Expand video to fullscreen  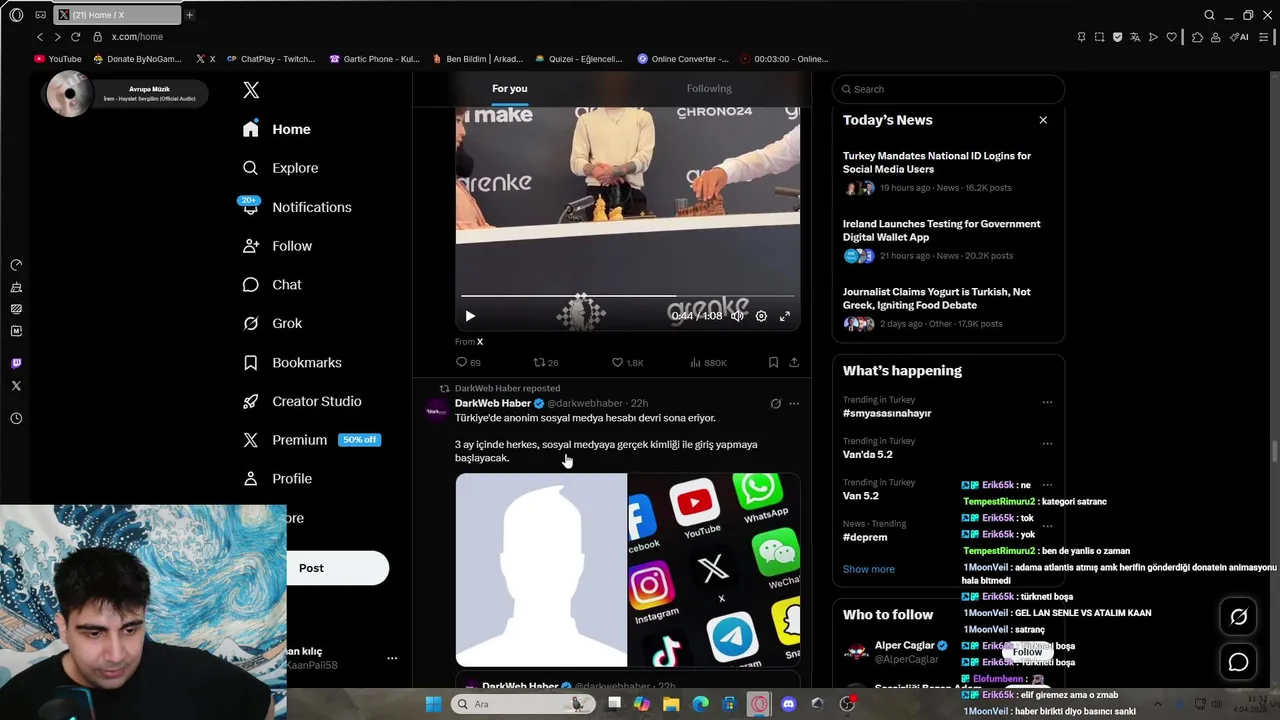coord(785,316)
